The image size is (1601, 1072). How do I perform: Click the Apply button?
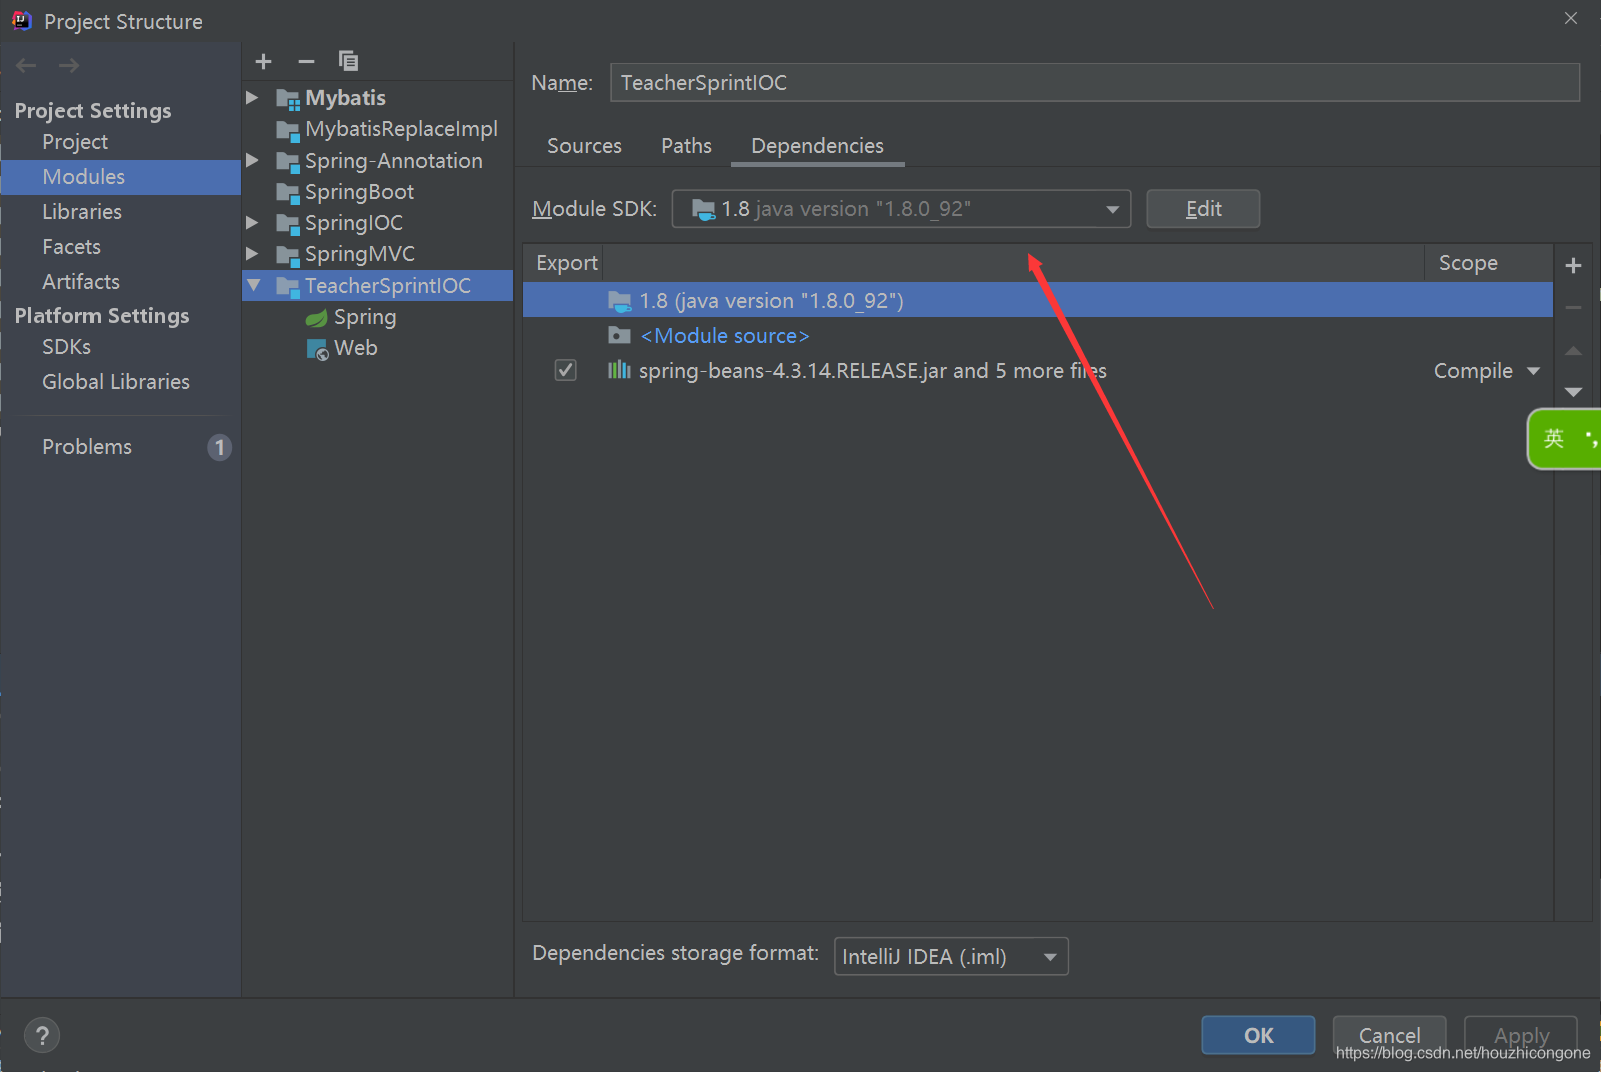click(x=1521, y=1035)
